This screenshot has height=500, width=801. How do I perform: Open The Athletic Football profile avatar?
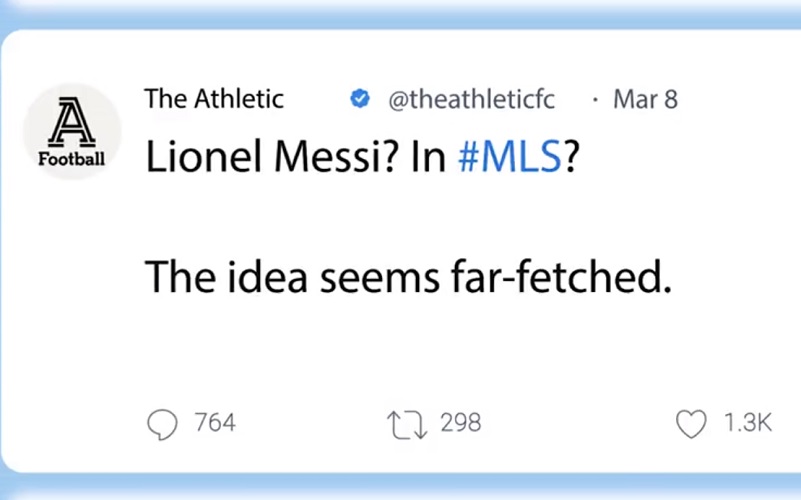click(x=71, y=131)
